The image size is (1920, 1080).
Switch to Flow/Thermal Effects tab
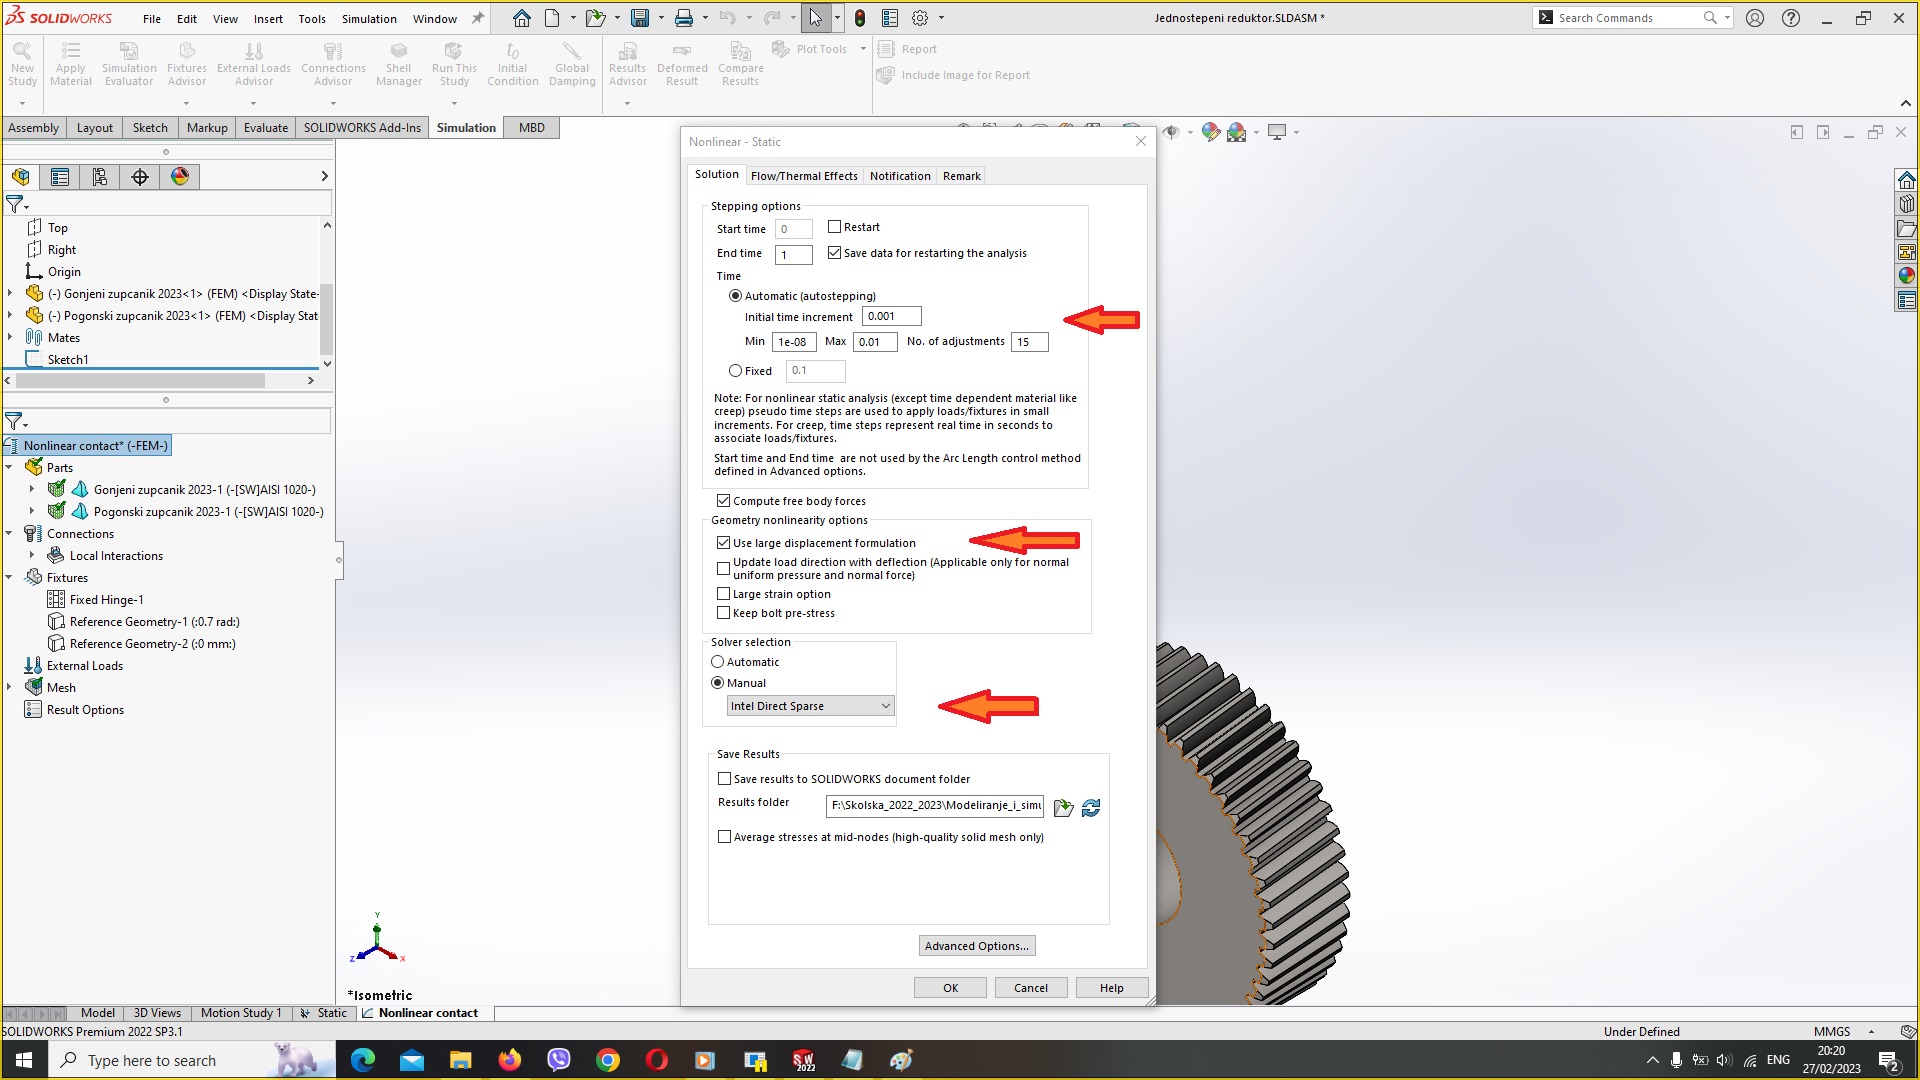click(803, 174)
